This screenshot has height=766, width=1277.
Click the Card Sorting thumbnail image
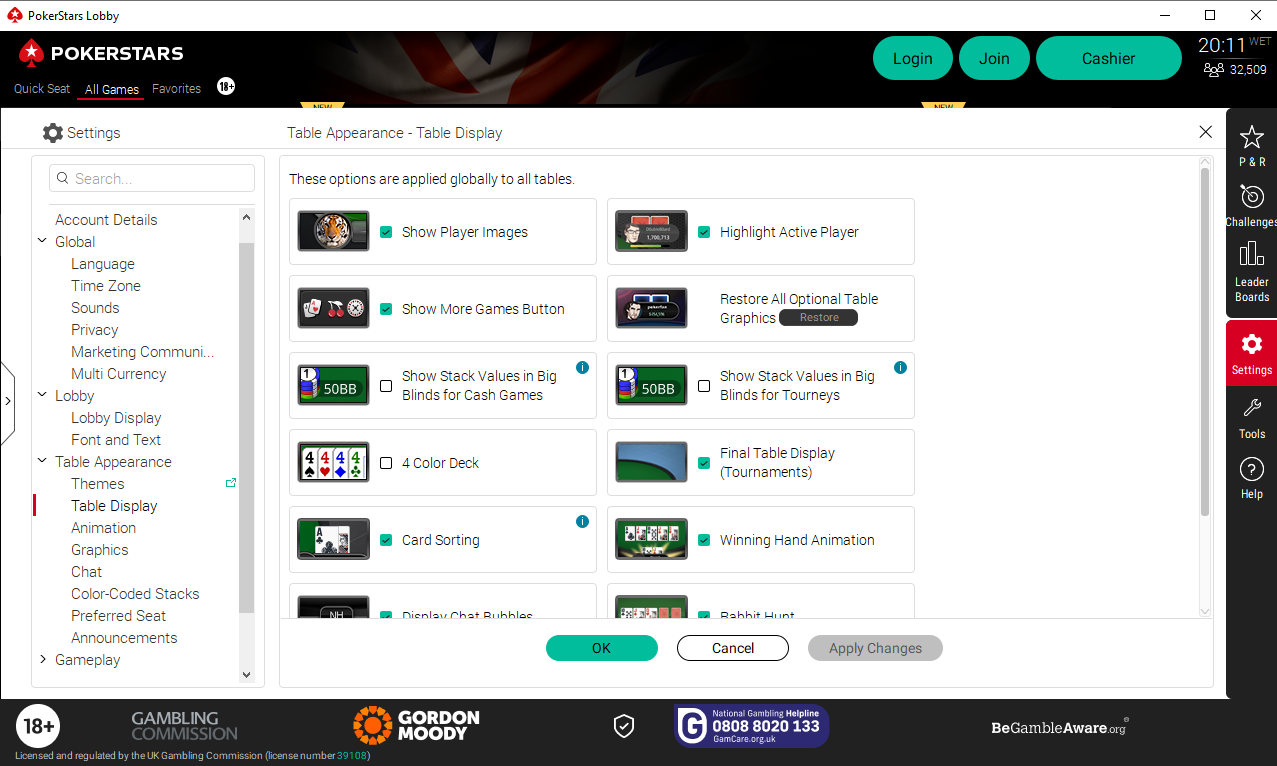pos(333,539)
